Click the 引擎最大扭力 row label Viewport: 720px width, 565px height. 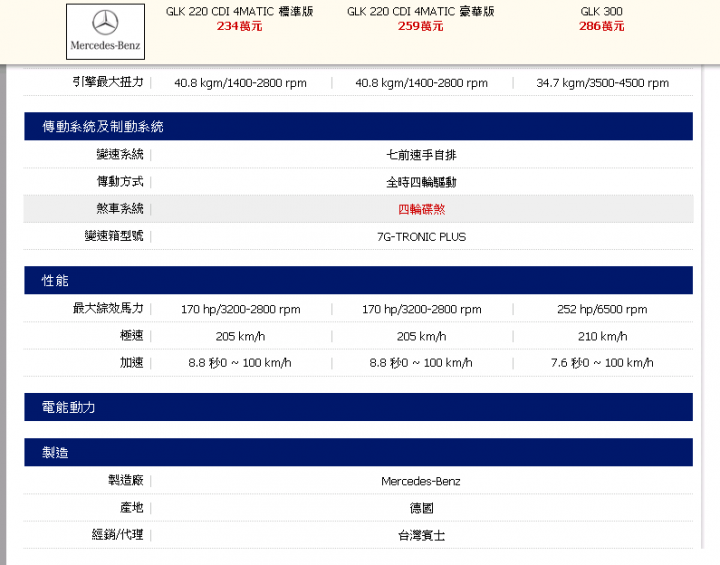[108, 82]
